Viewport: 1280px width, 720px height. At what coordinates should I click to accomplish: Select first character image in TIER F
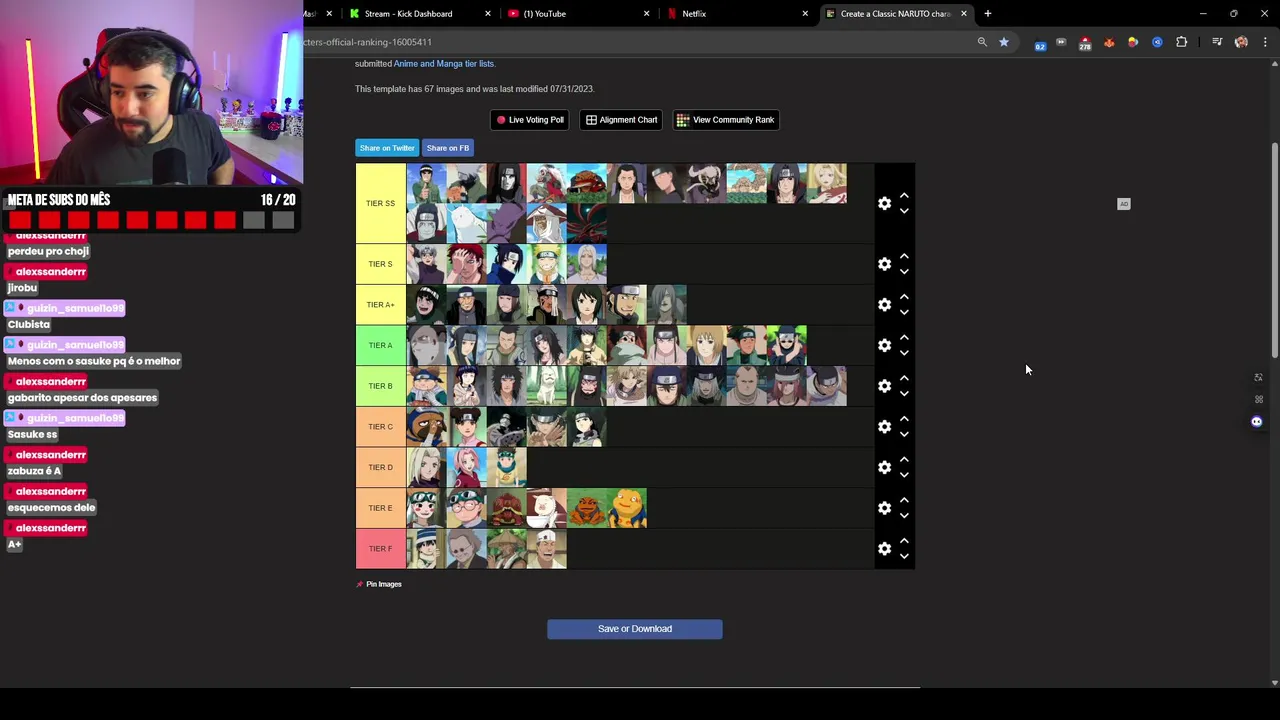pos(427,549)
